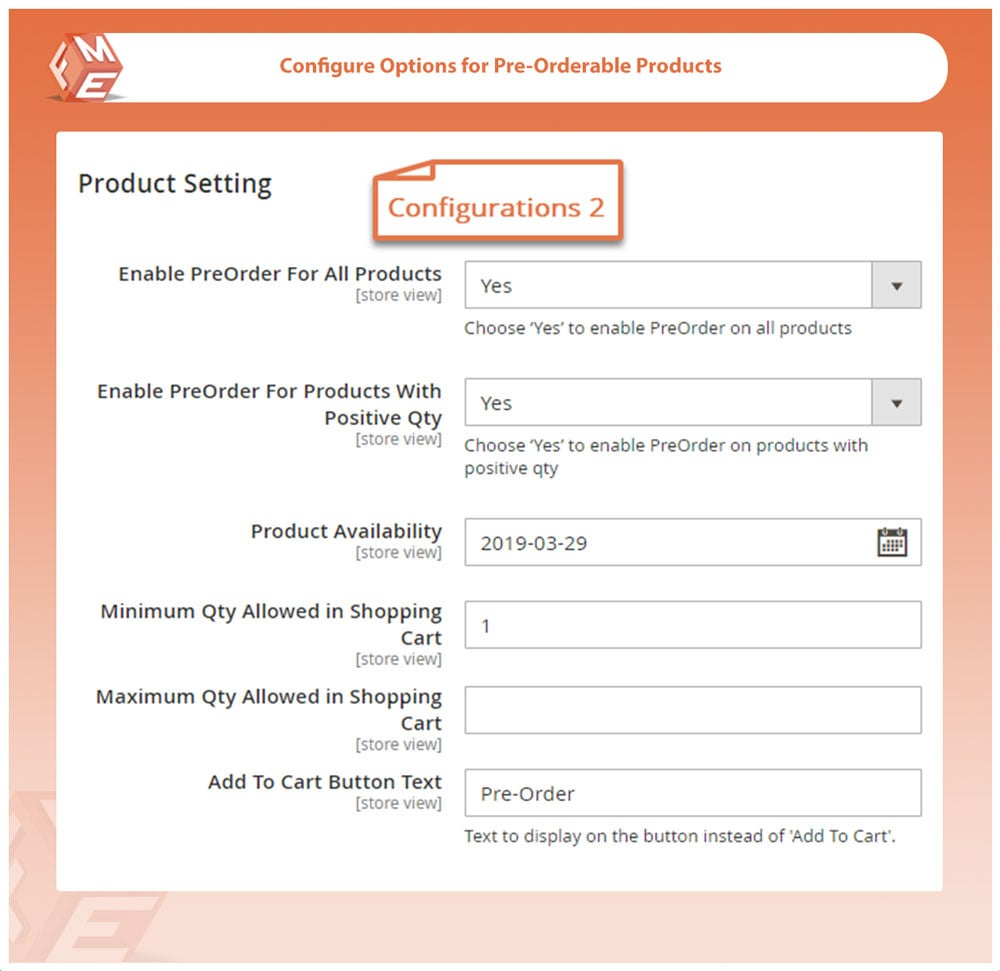Click the Add To Cart Button Text field
The image size is (1000, 971).
(692, 794)
